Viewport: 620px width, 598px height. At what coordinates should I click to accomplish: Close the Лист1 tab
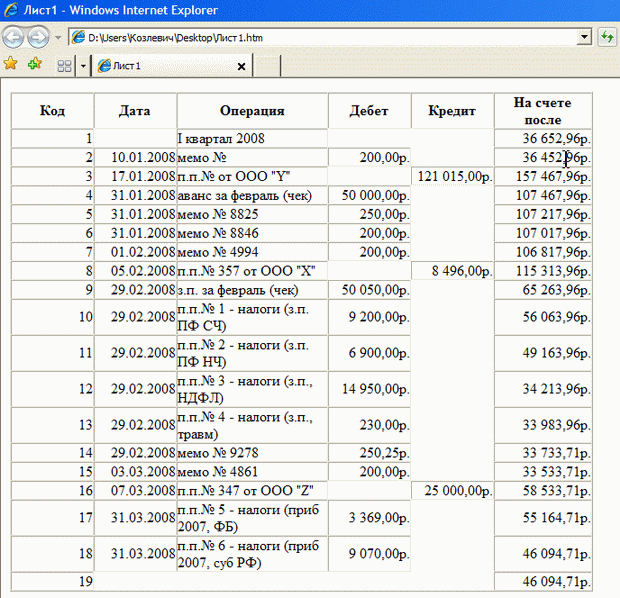[x=241, y=66]
